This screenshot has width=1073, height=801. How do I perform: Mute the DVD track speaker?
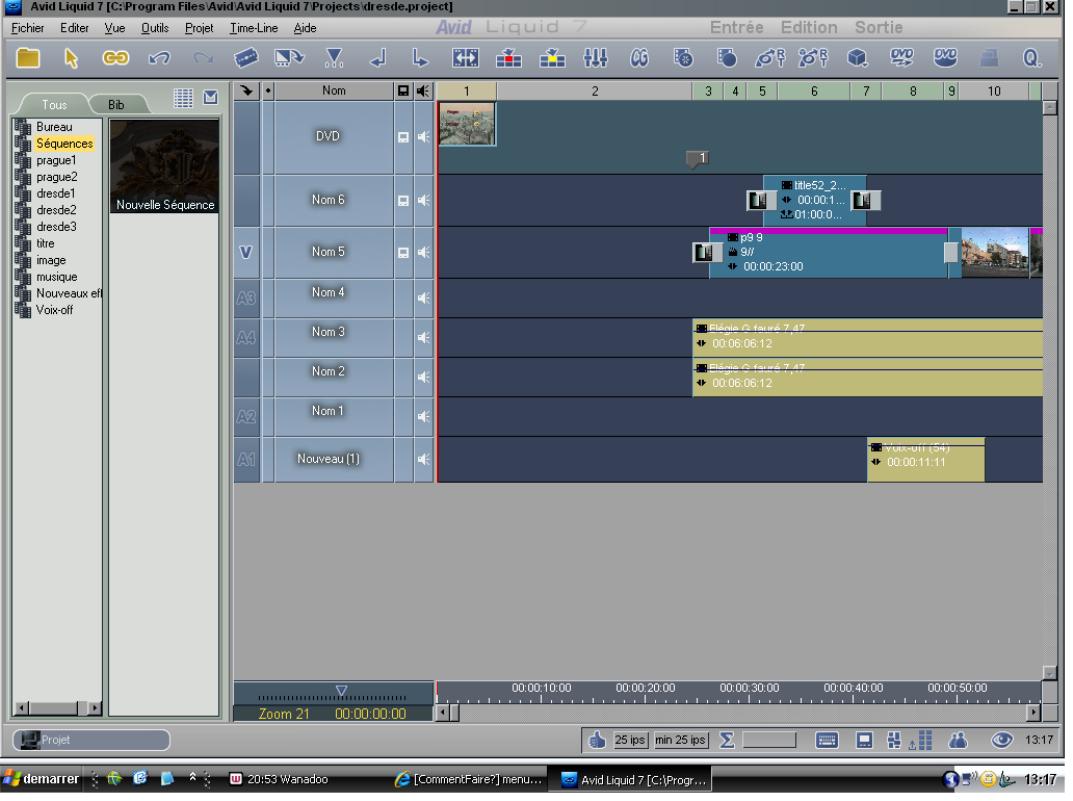click(424, 137)
